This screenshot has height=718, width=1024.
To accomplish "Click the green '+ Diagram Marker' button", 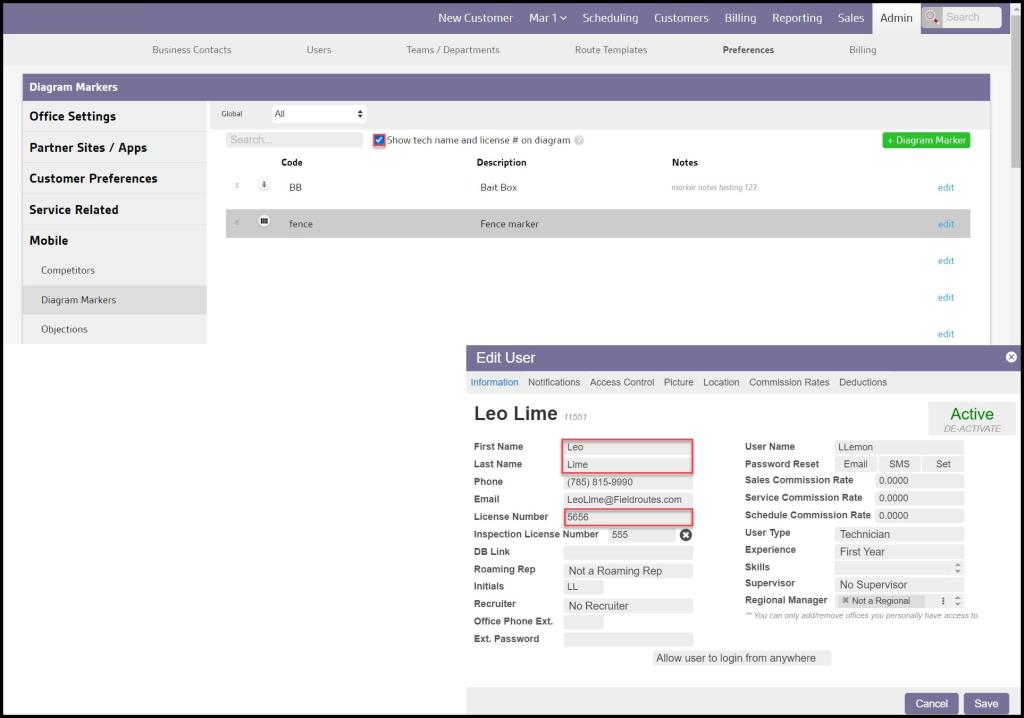I will 926,141.
